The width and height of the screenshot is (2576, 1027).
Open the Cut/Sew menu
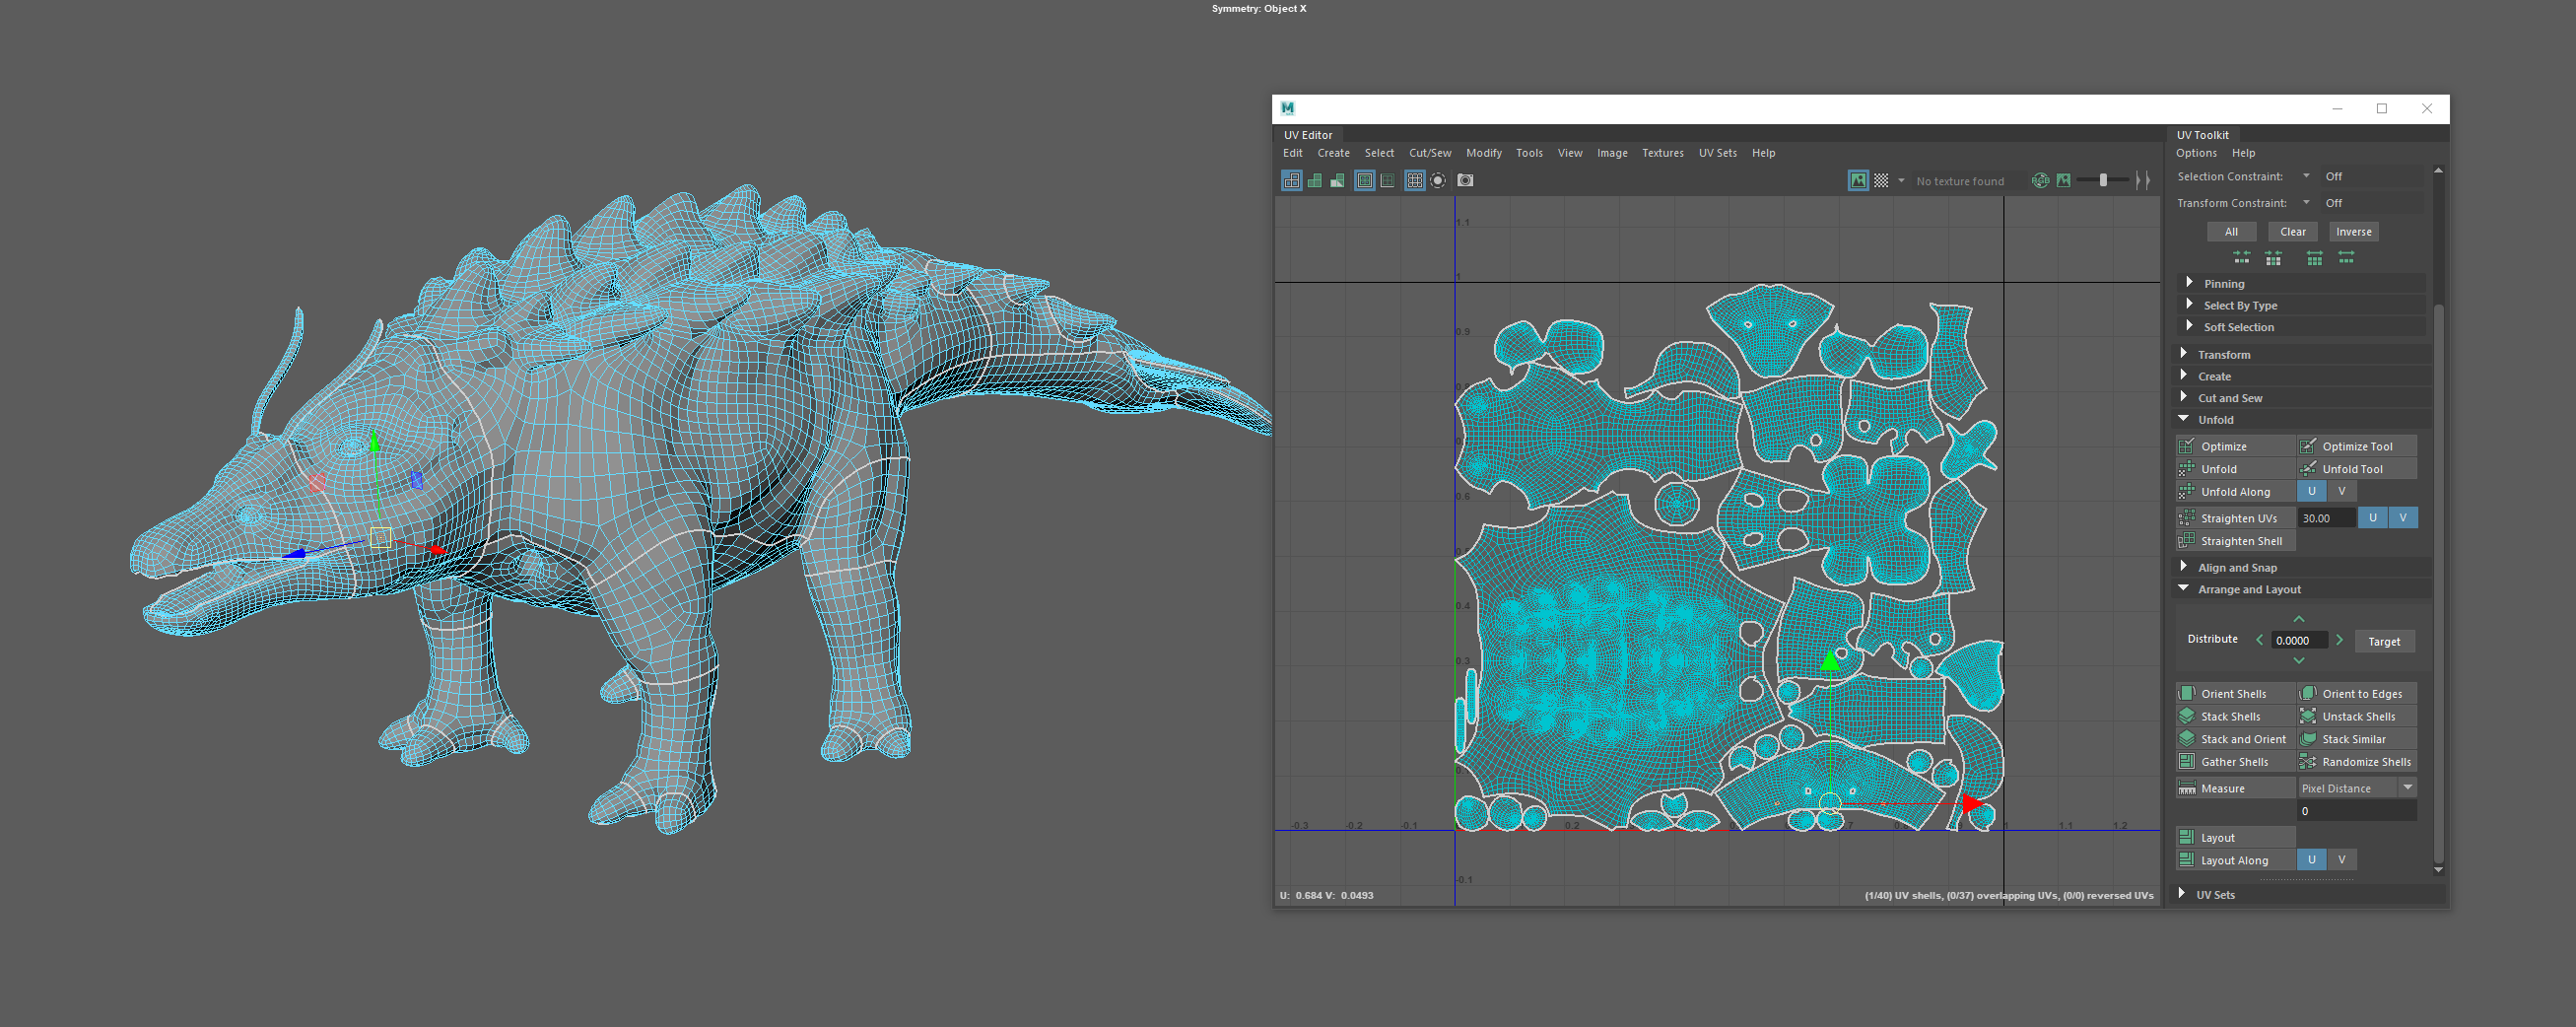(x=1429, y=153)
